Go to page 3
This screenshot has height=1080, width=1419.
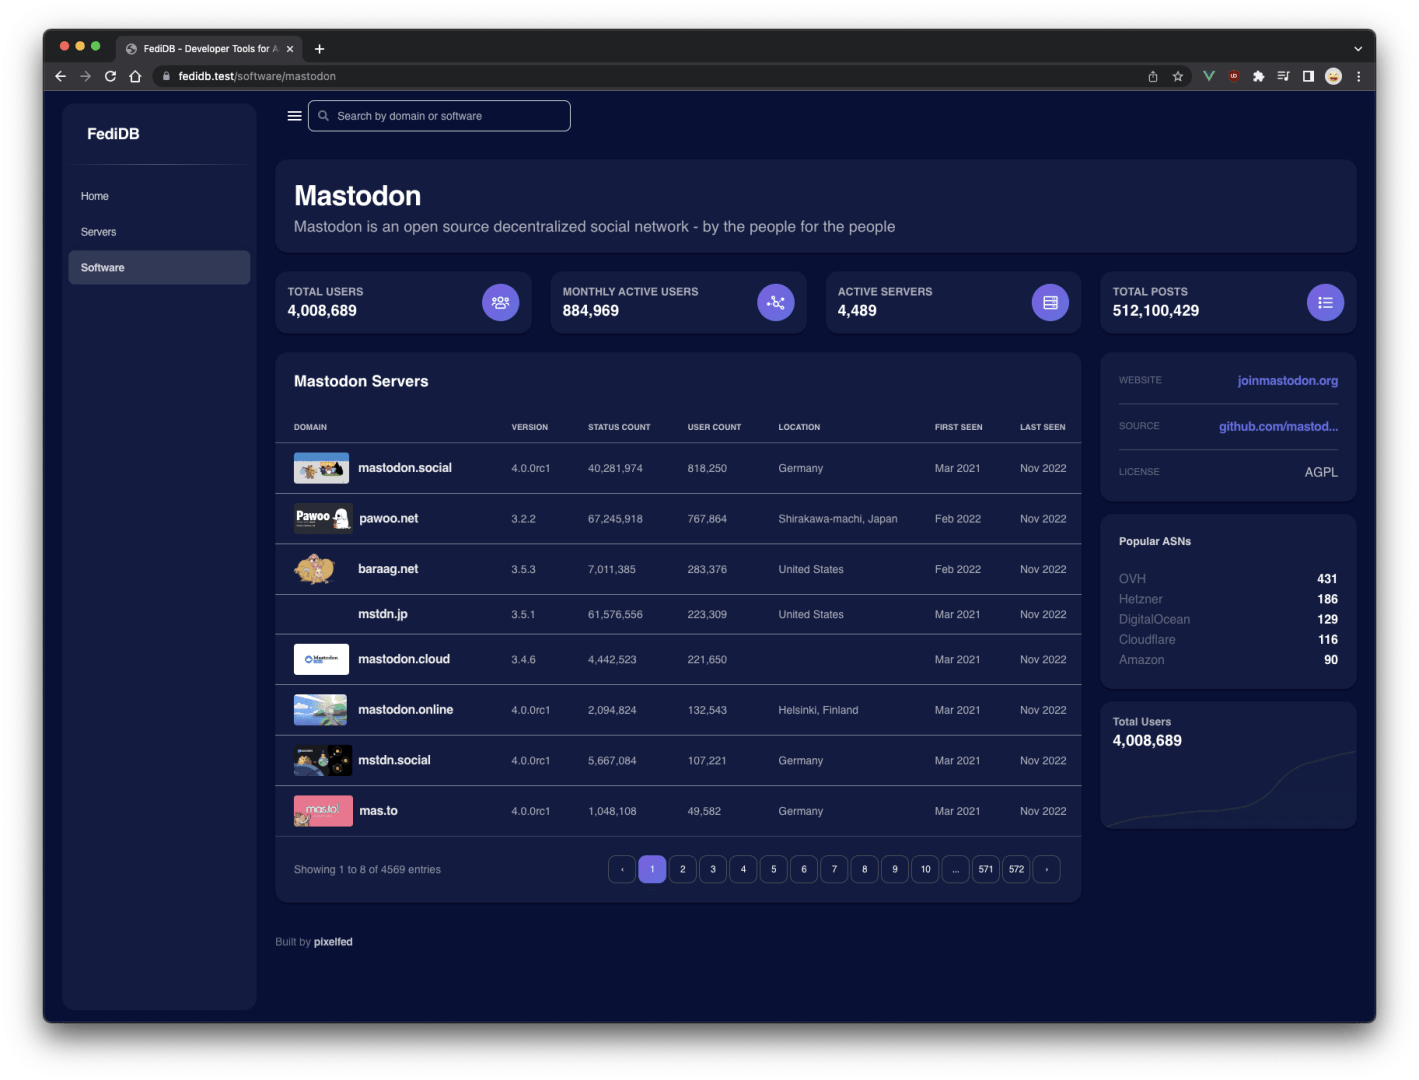pyautogui.click(x=713, y=869)
